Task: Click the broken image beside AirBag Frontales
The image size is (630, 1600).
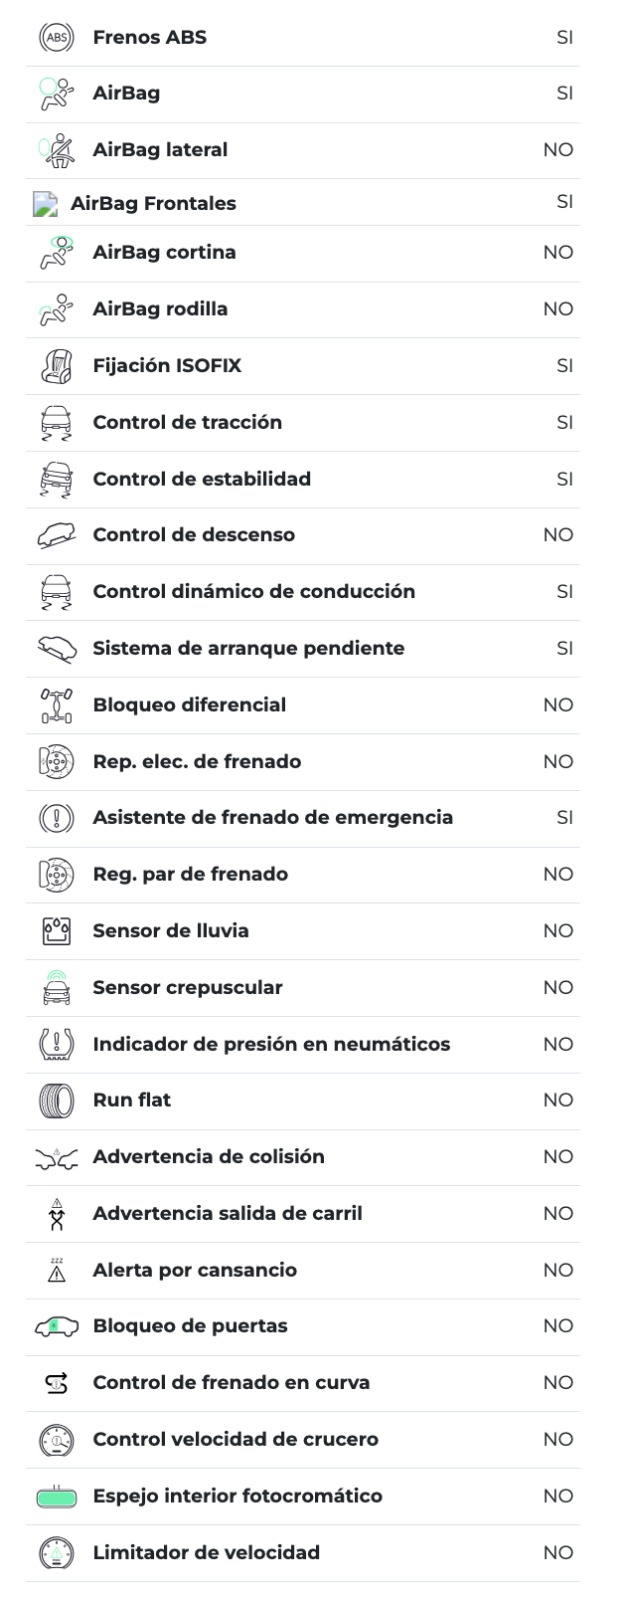Action: [x=45, y=204]
